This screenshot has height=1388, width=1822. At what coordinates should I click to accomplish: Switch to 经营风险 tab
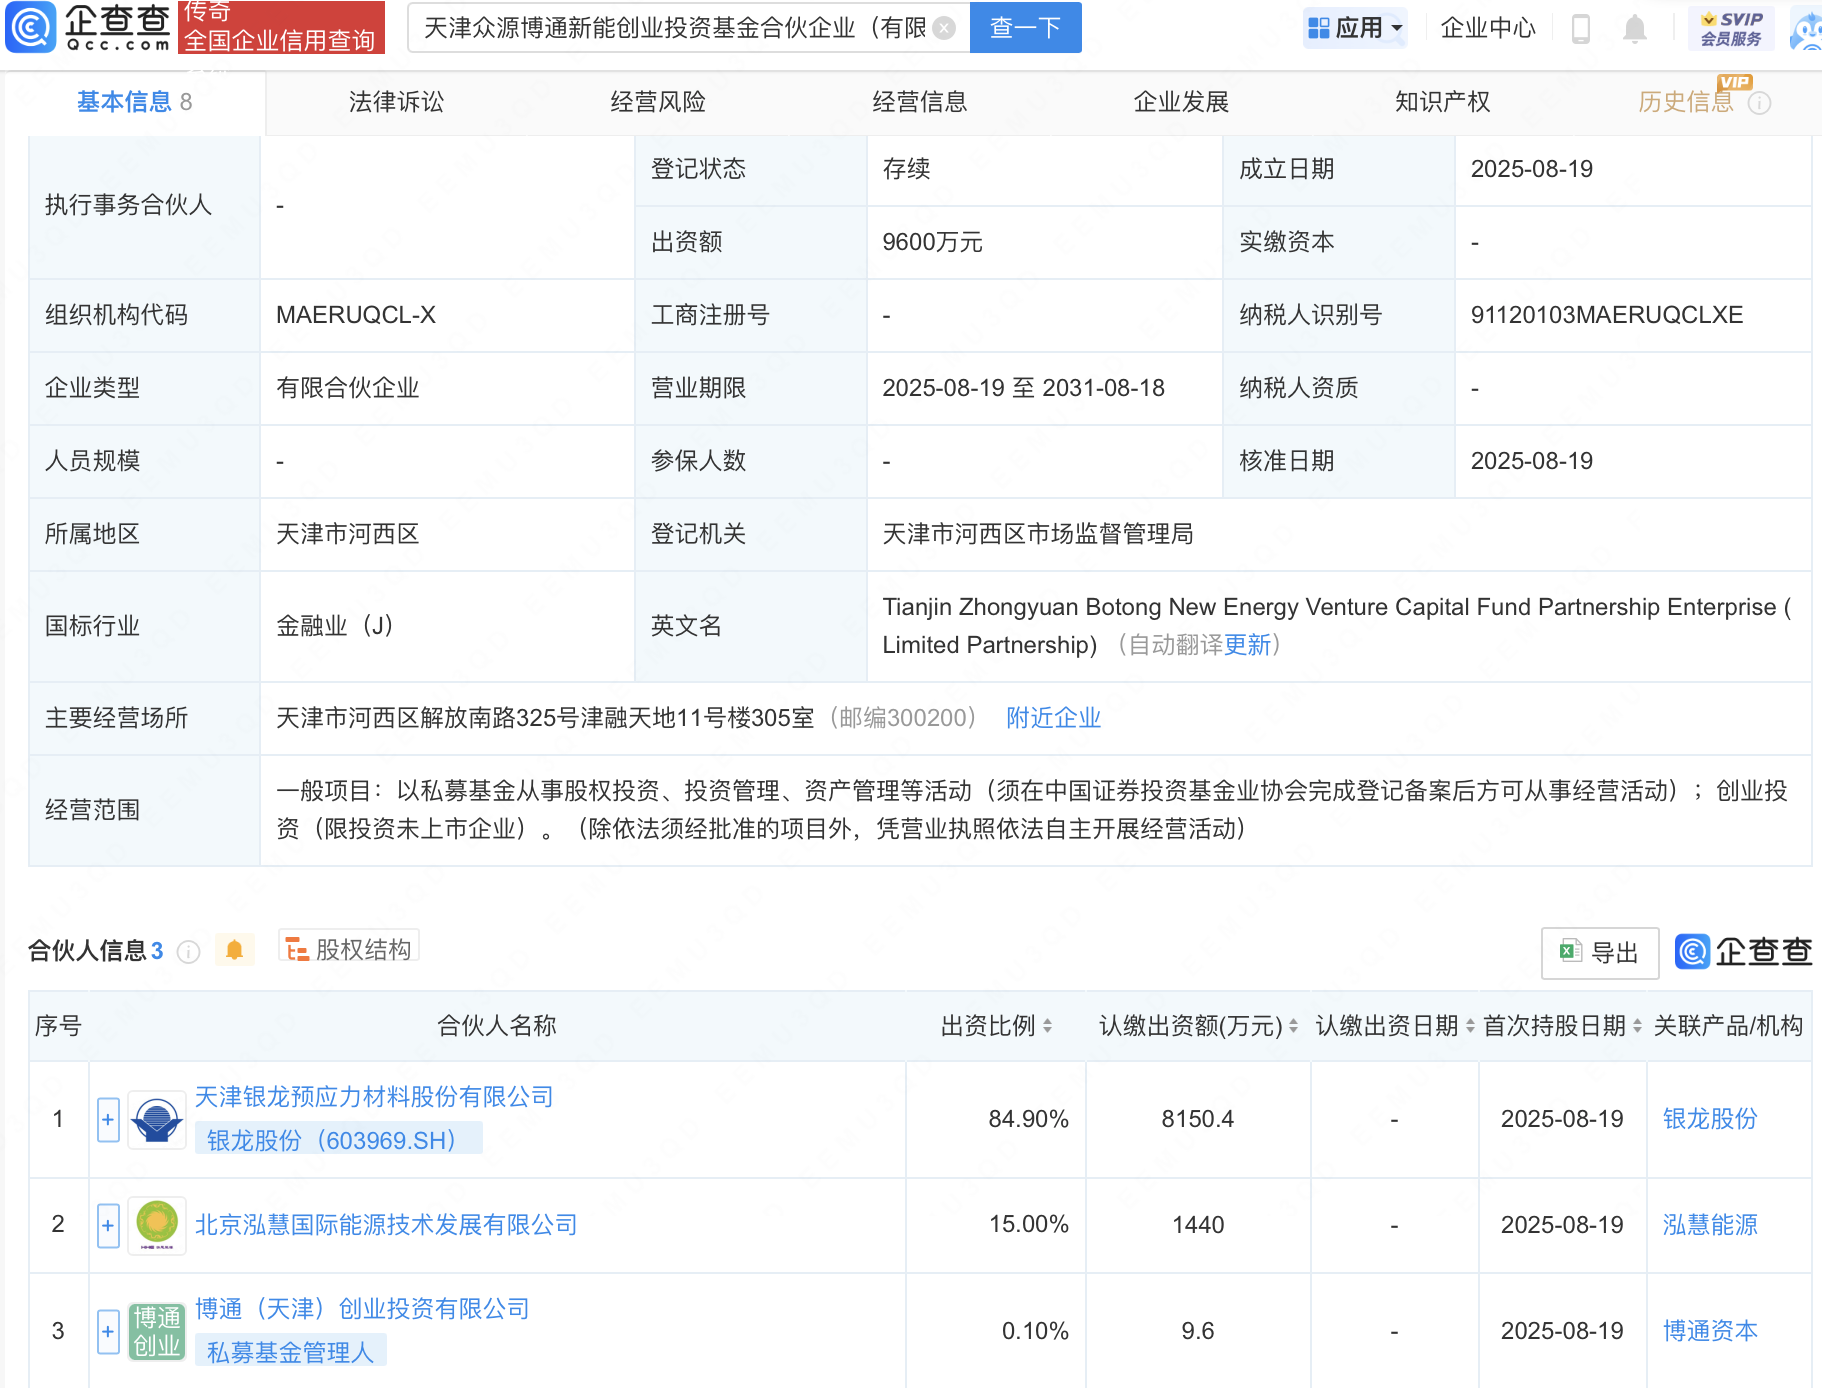[x=658, y=102]
